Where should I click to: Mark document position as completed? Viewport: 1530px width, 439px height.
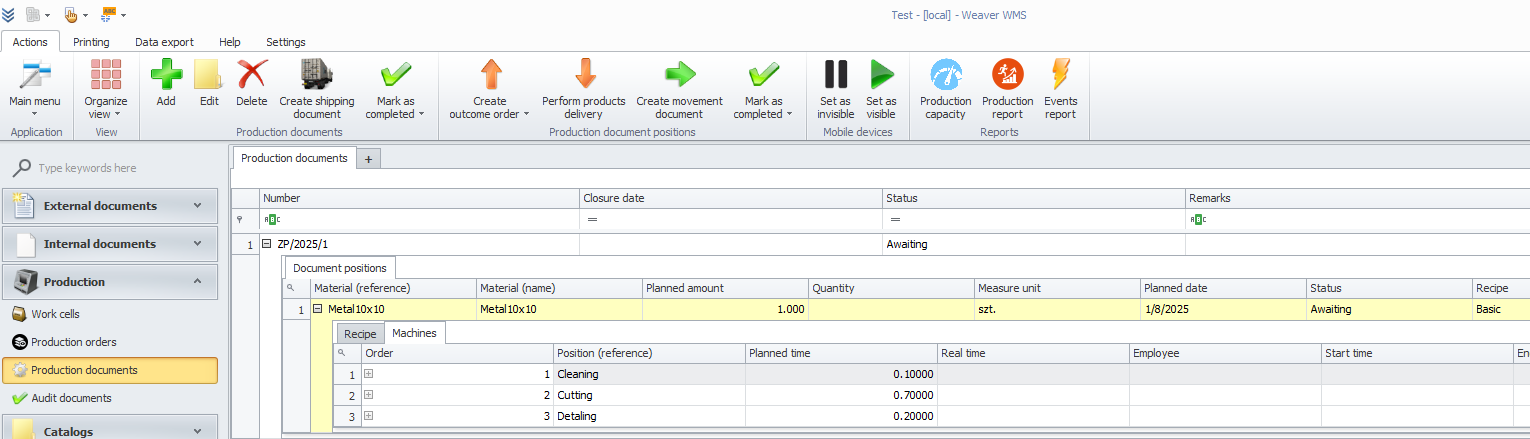(x=764, y=90)
